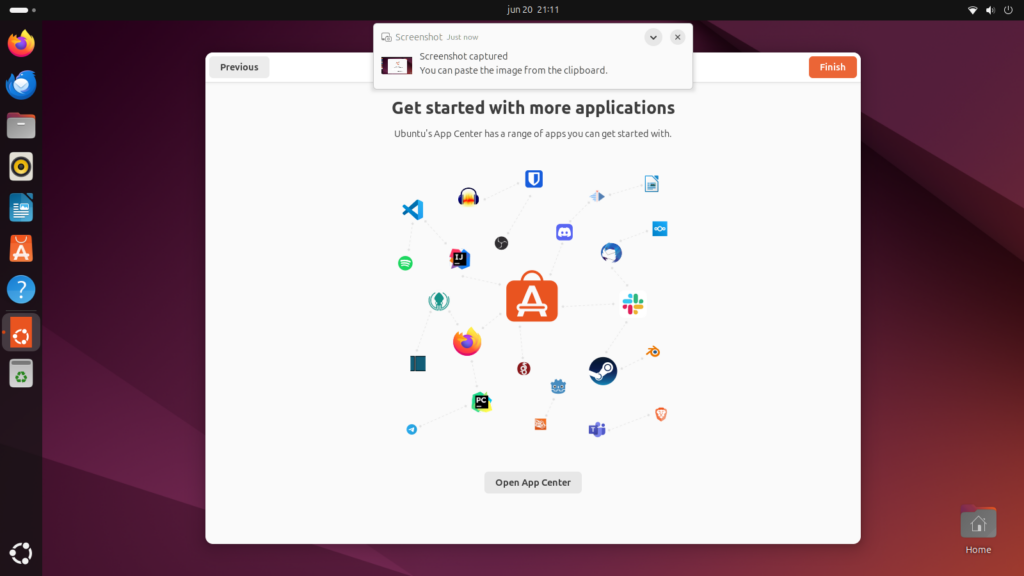Viewport: 1024px width, 576px height.
Task: Click the Audacity headphones icon
Action: [x=468, y=197]
